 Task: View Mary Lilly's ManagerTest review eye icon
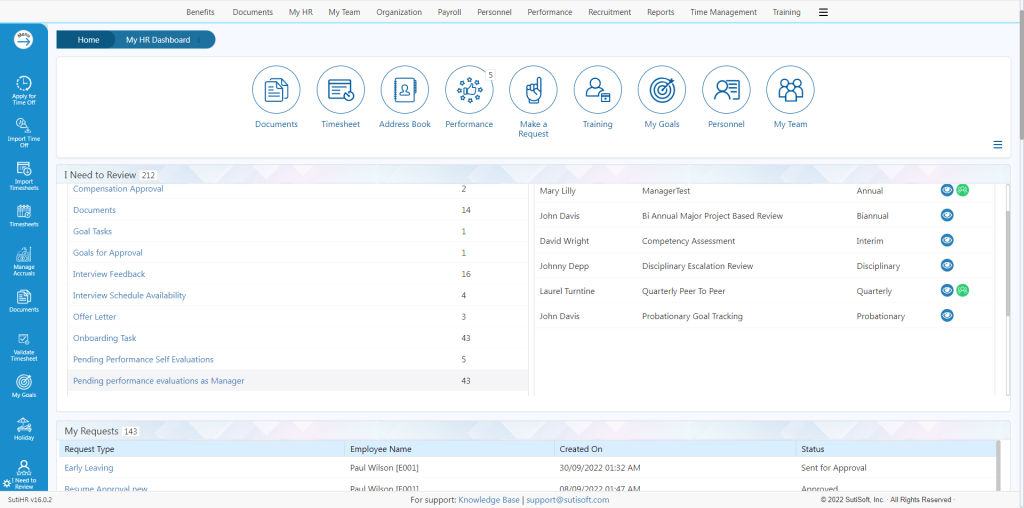click(947, 190)
